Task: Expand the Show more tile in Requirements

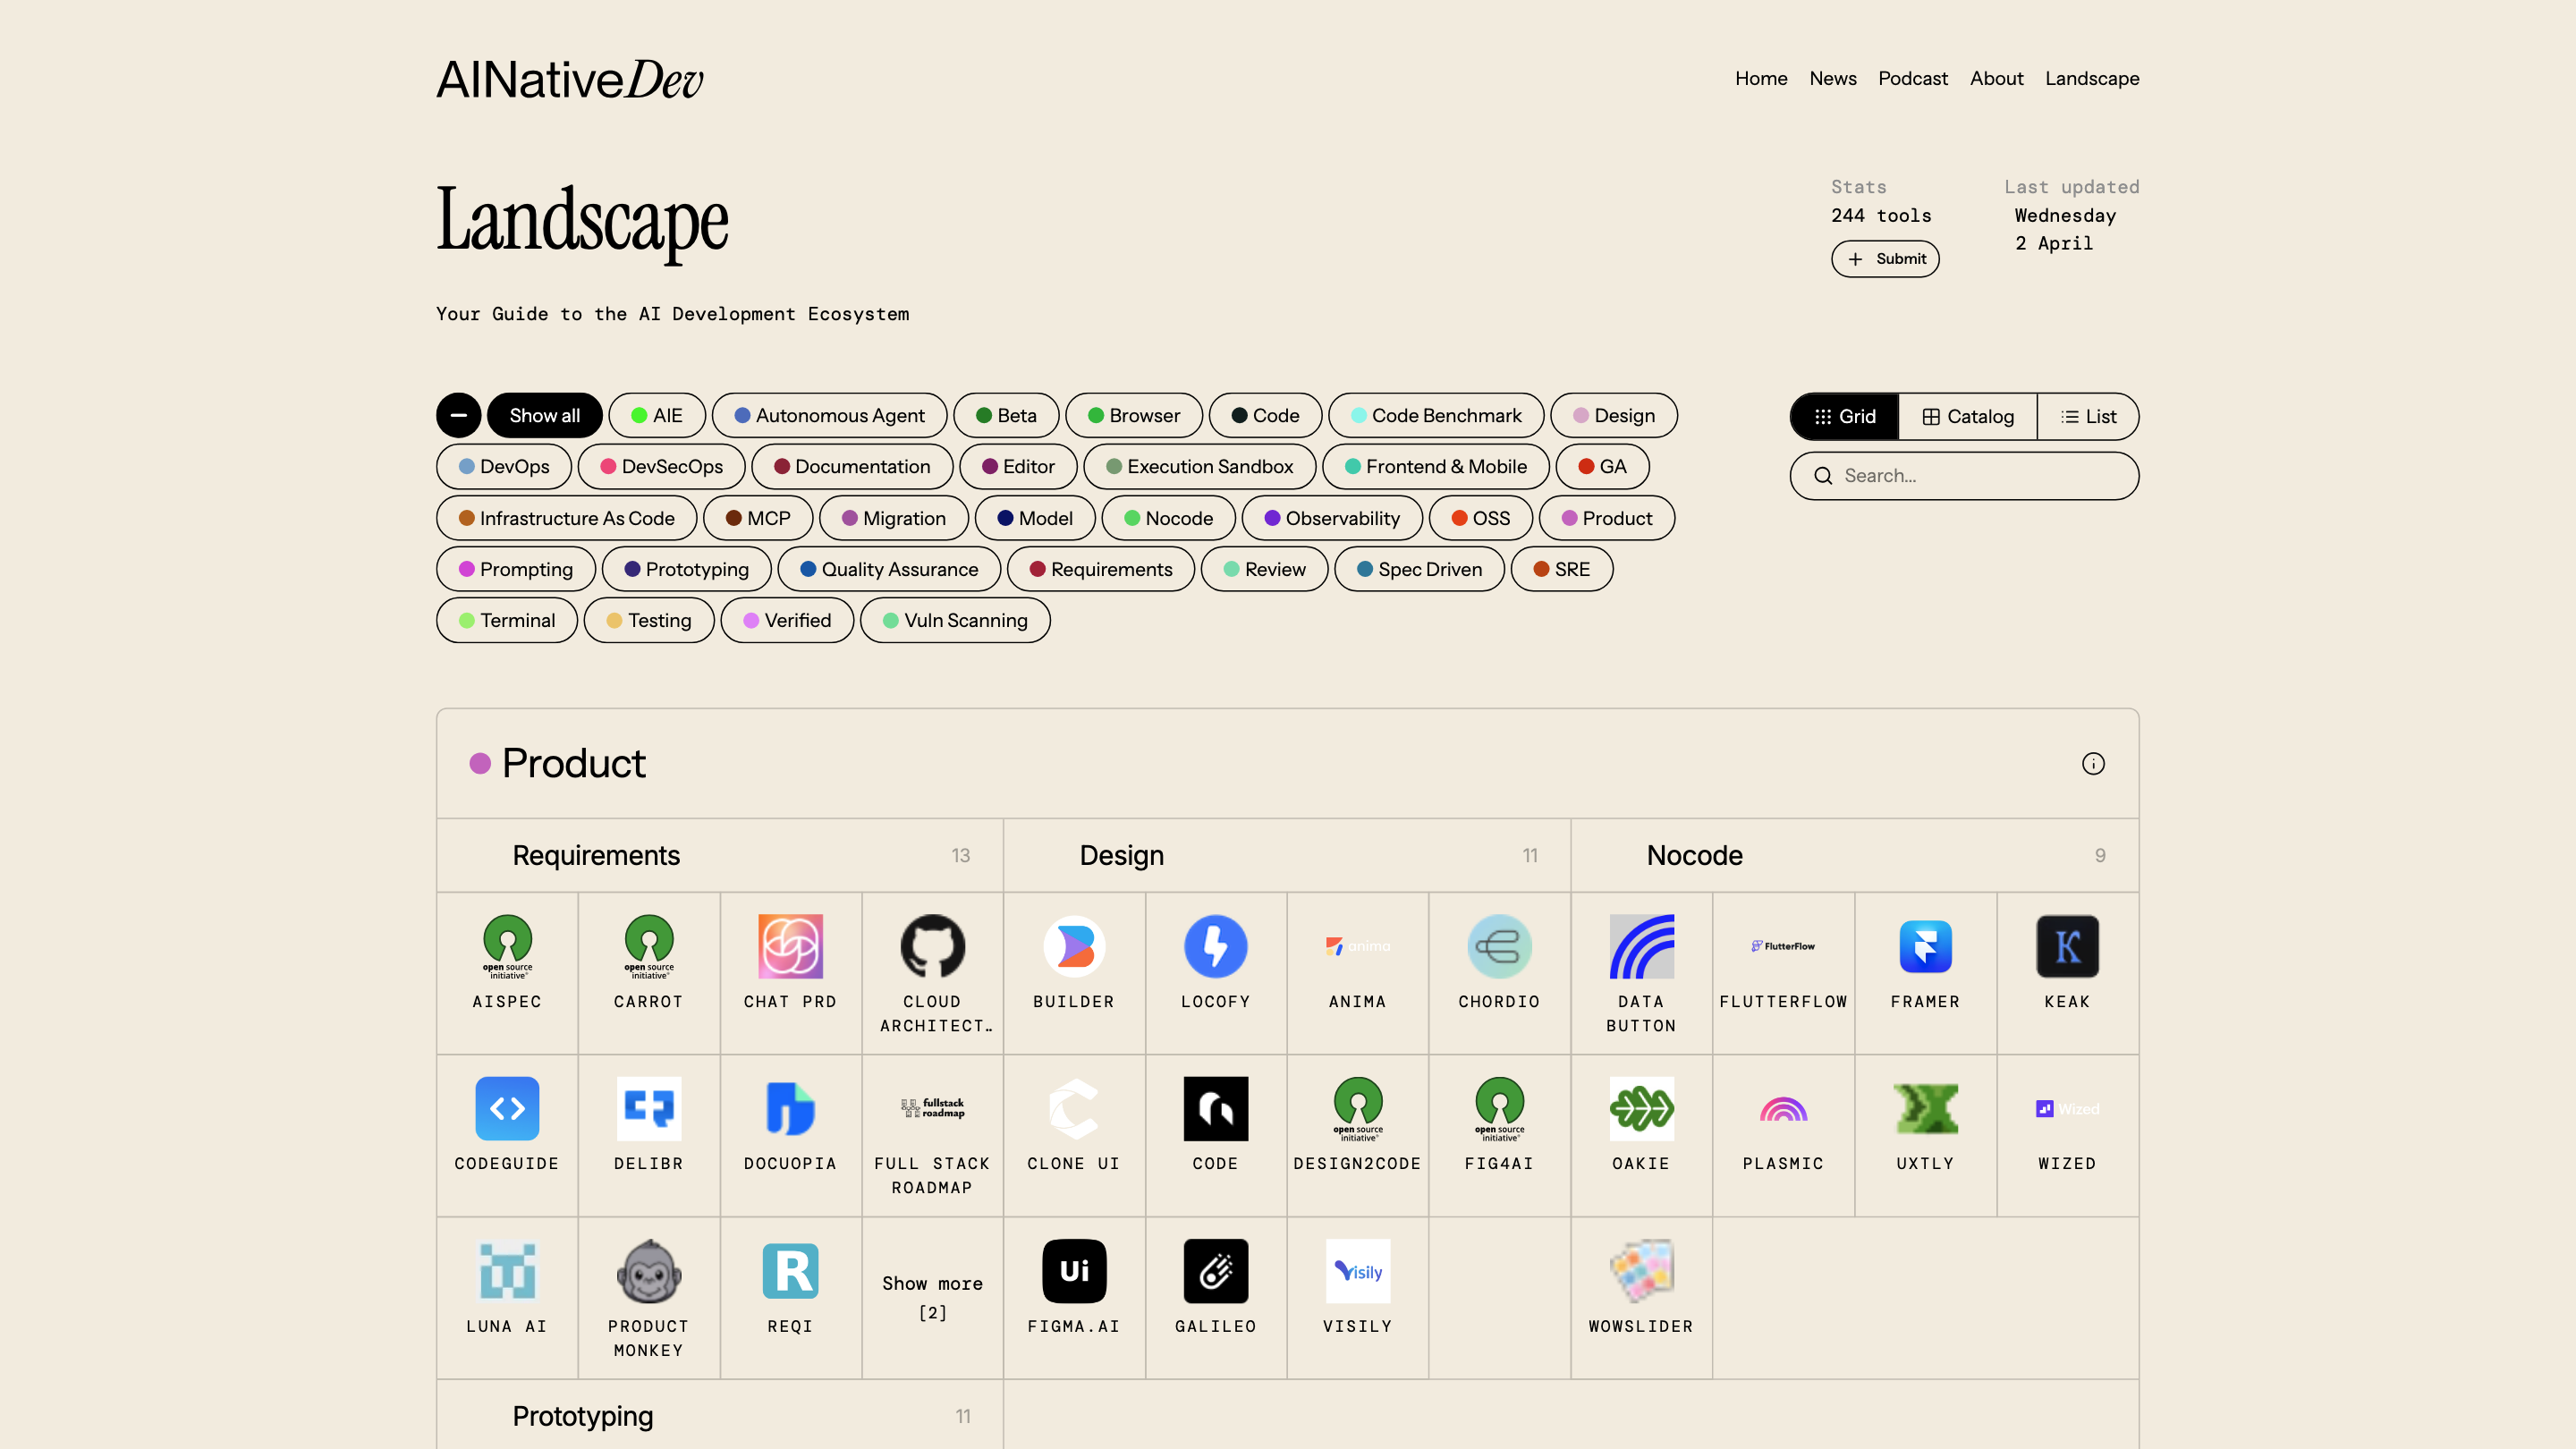Action: 932,1297
